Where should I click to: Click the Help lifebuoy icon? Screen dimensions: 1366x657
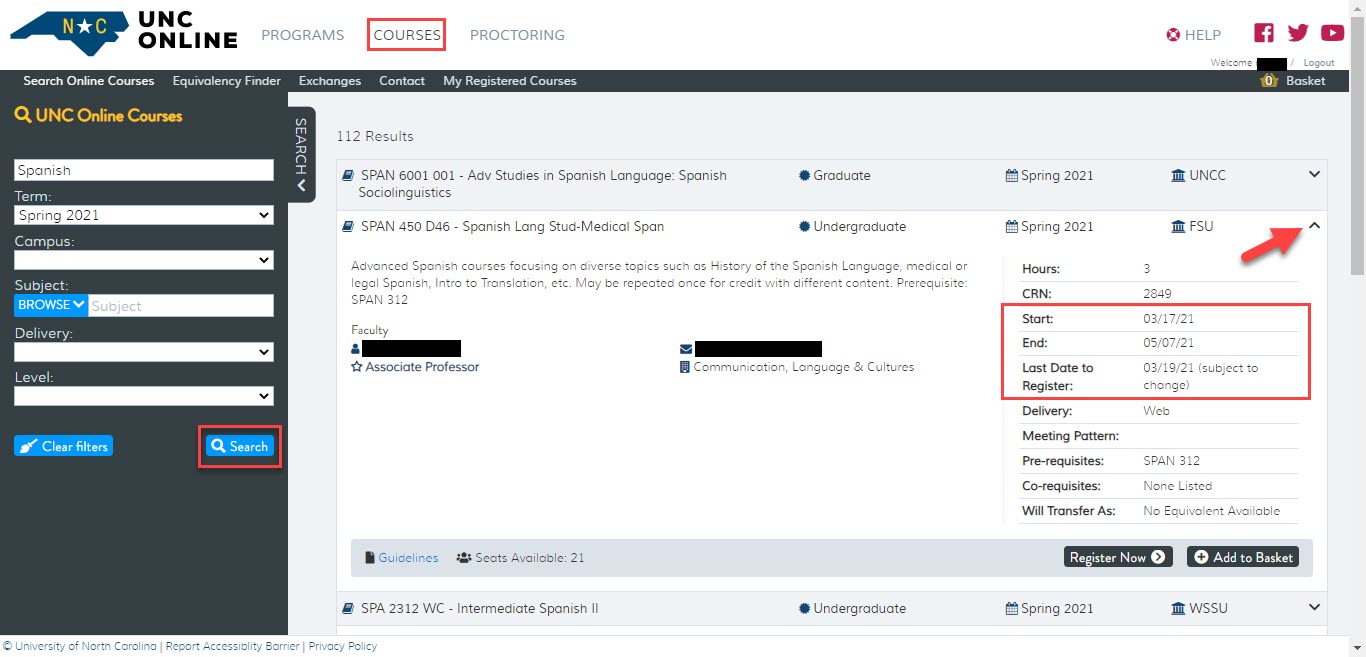[1173, 35]
